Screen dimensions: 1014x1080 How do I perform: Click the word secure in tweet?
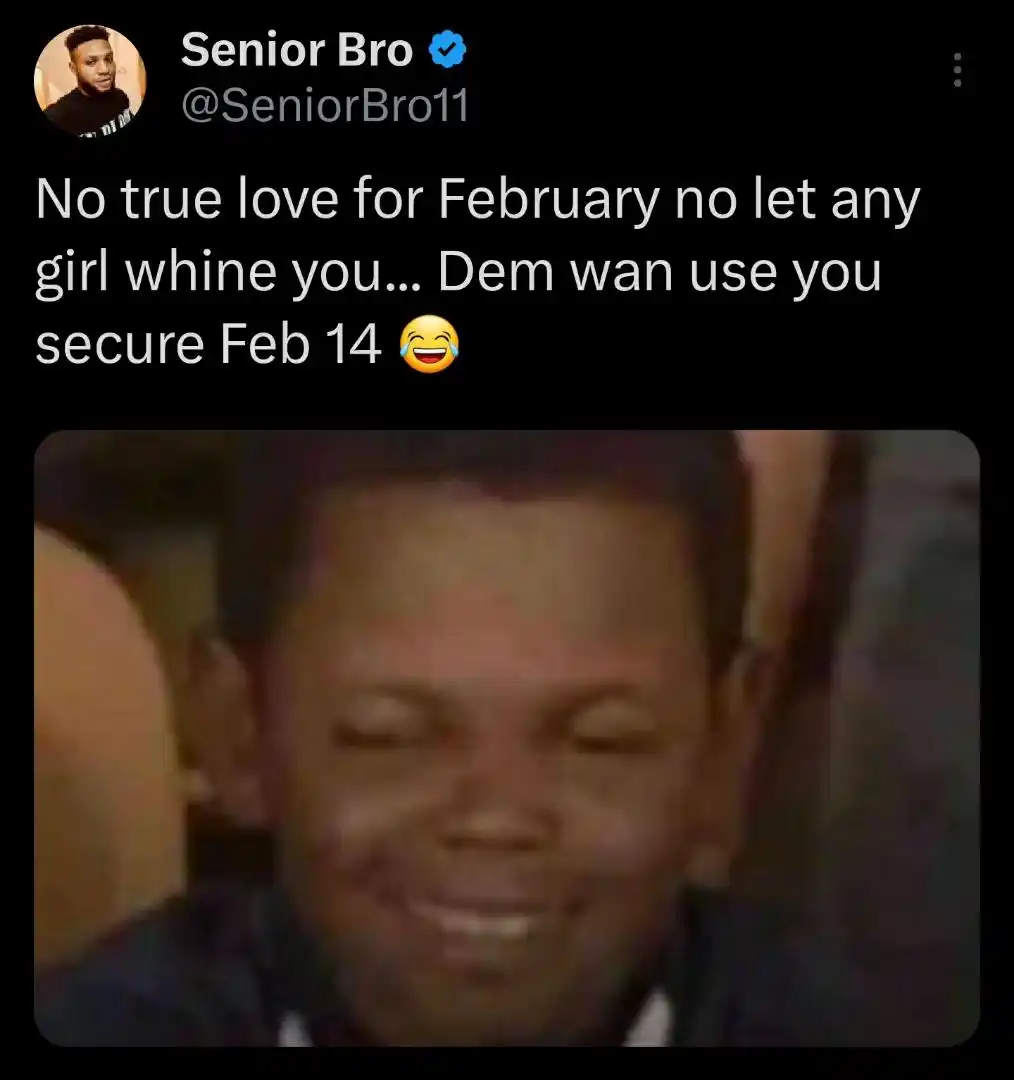click(120, 344)
